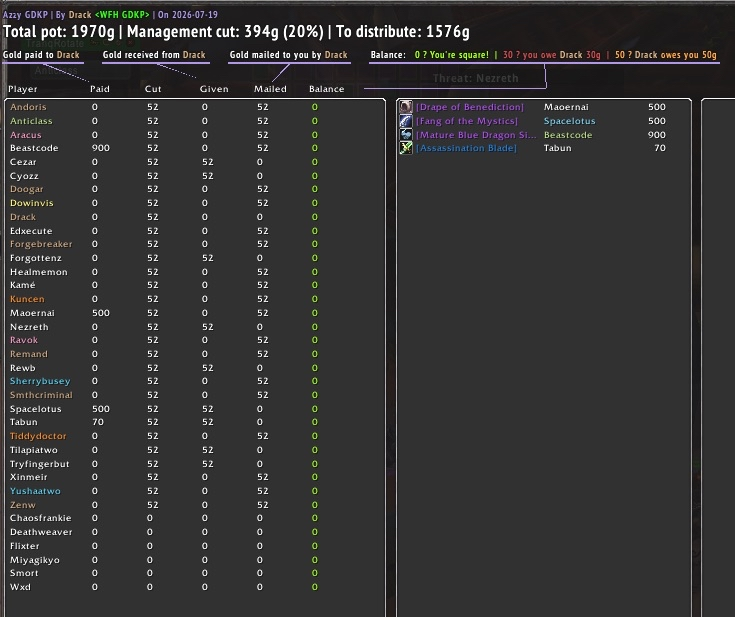Select player Tiddydoctor in the list
Screen dimensions: 735x617
(x=38, y=436)
